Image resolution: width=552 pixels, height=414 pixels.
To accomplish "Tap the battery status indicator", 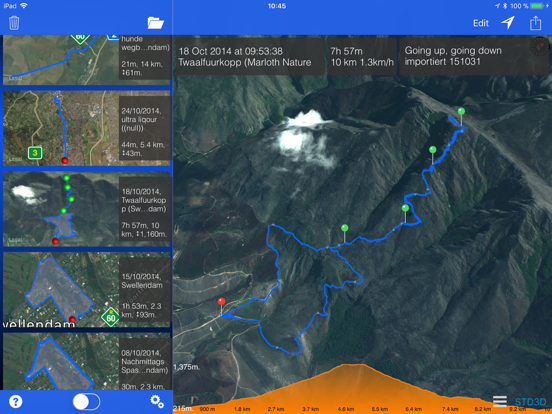I will click(537, 6).
